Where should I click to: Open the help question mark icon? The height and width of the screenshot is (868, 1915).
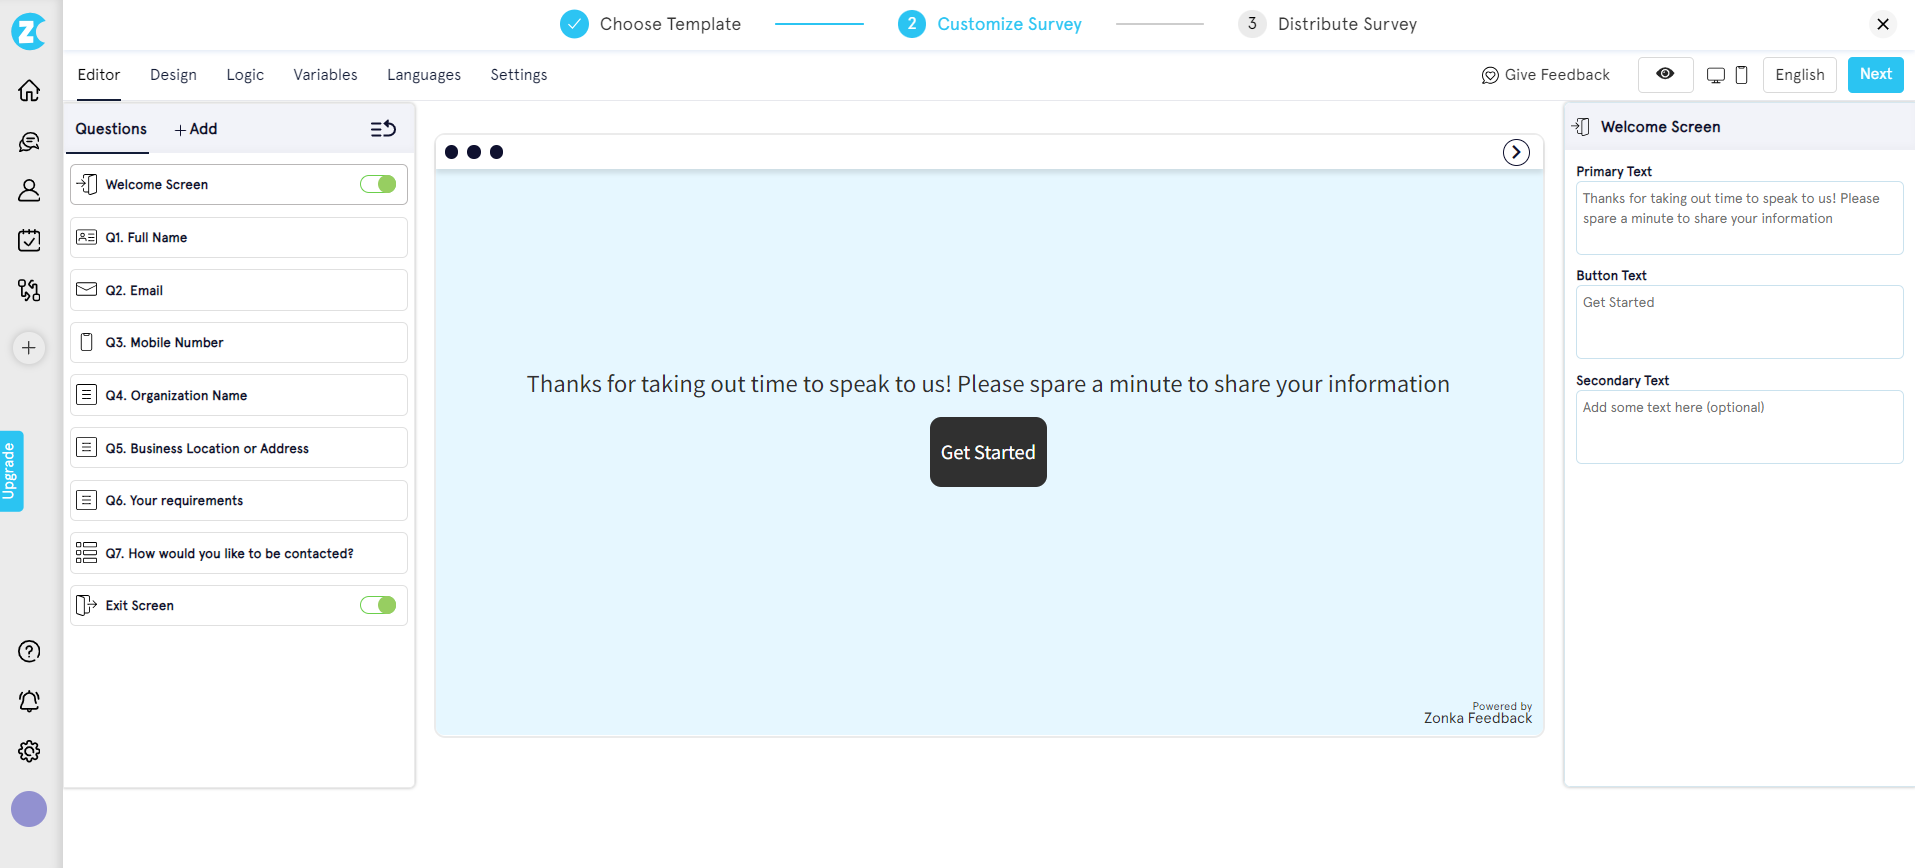(29, 651)
